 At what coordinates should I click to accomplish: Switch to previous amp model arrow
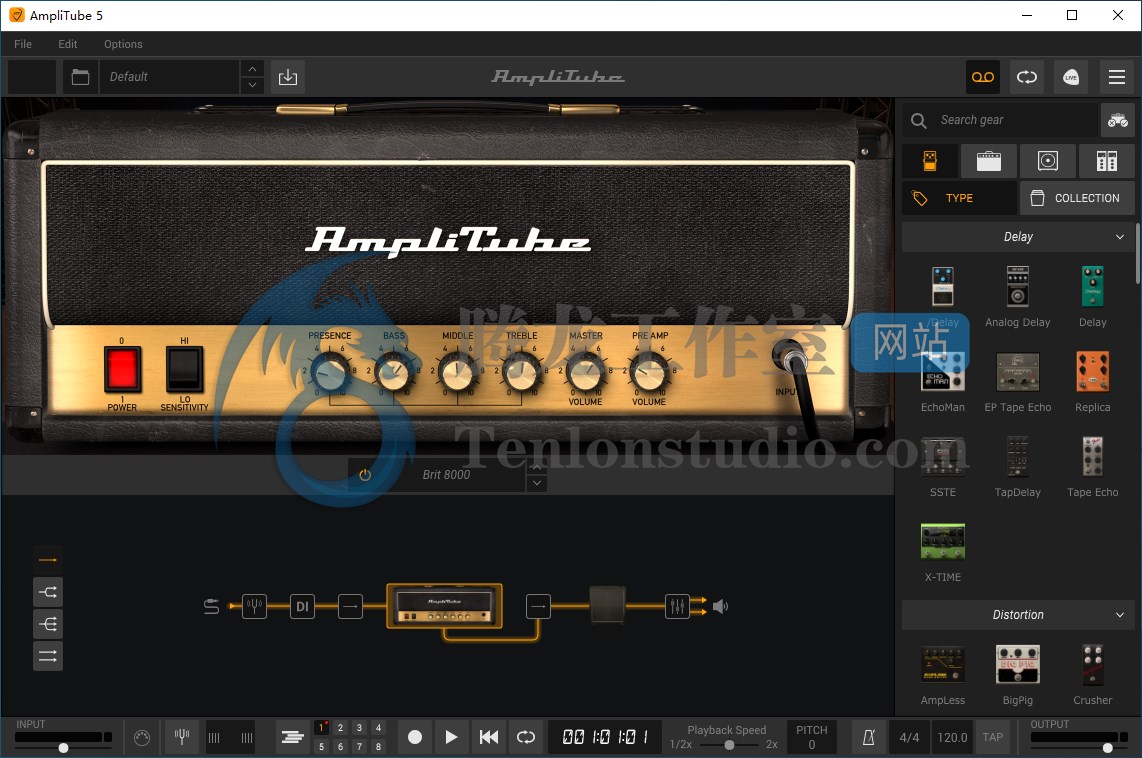point(537,467)
